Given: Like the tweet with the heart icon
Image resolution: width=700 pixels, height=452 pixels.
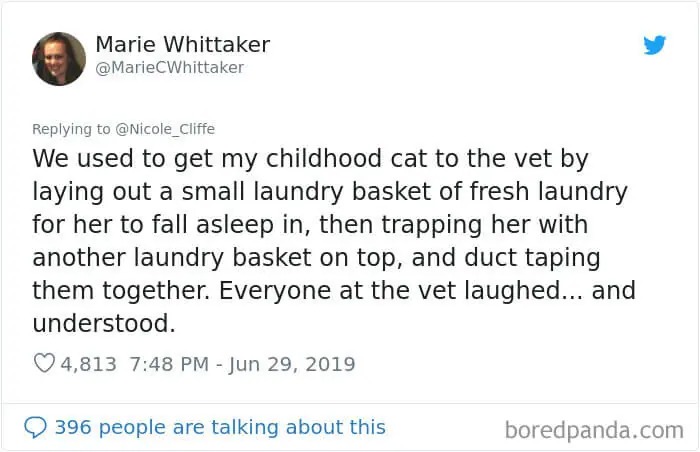Looking at the screenshot, I should click(44, 364).
